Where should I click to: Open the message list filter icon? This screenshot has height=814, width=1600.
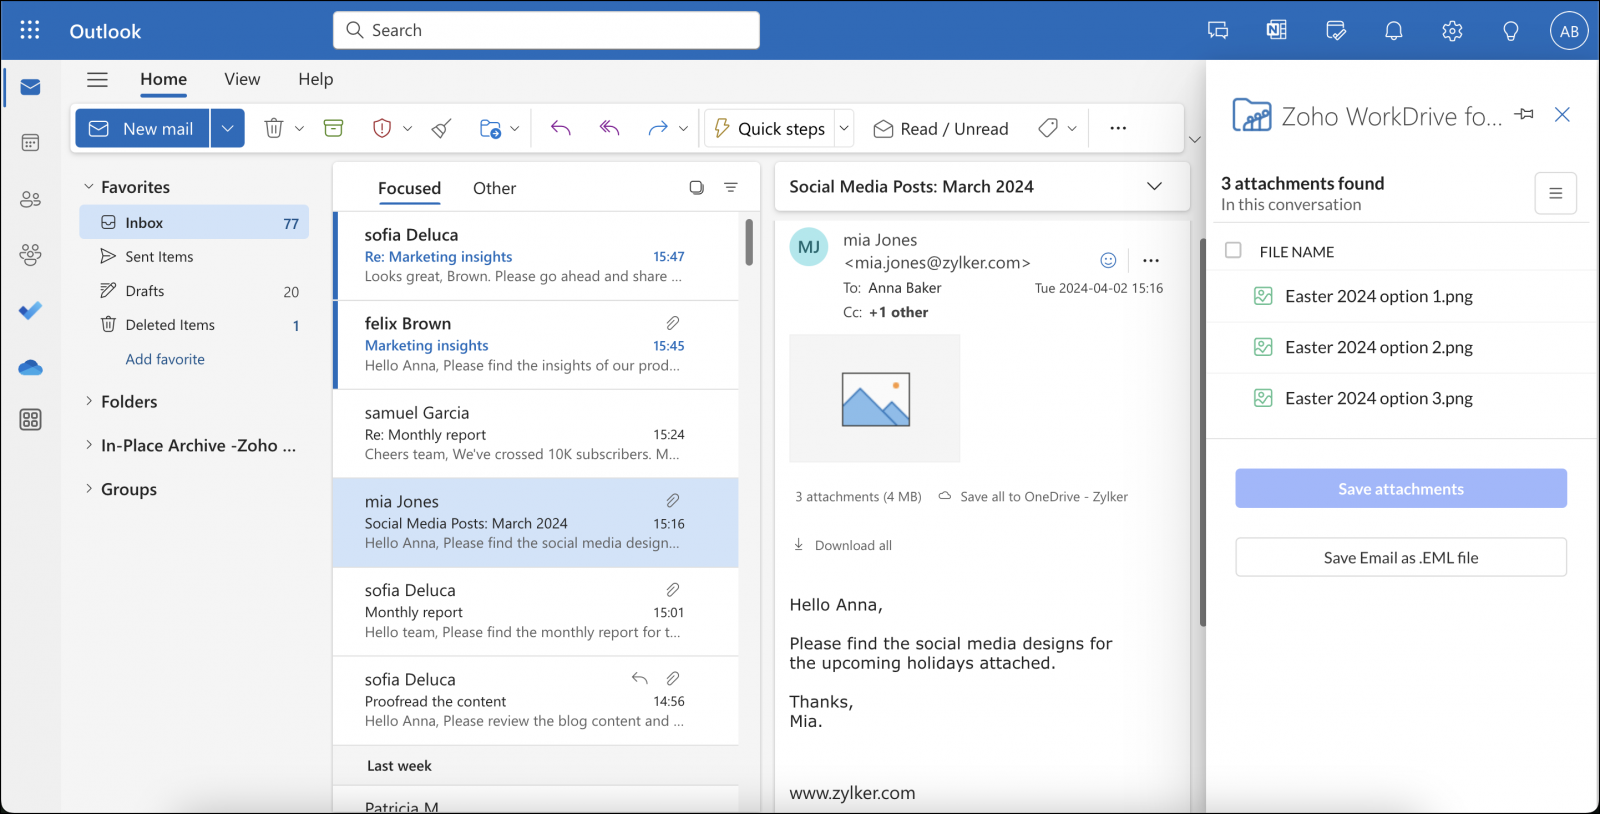(731, 187)
